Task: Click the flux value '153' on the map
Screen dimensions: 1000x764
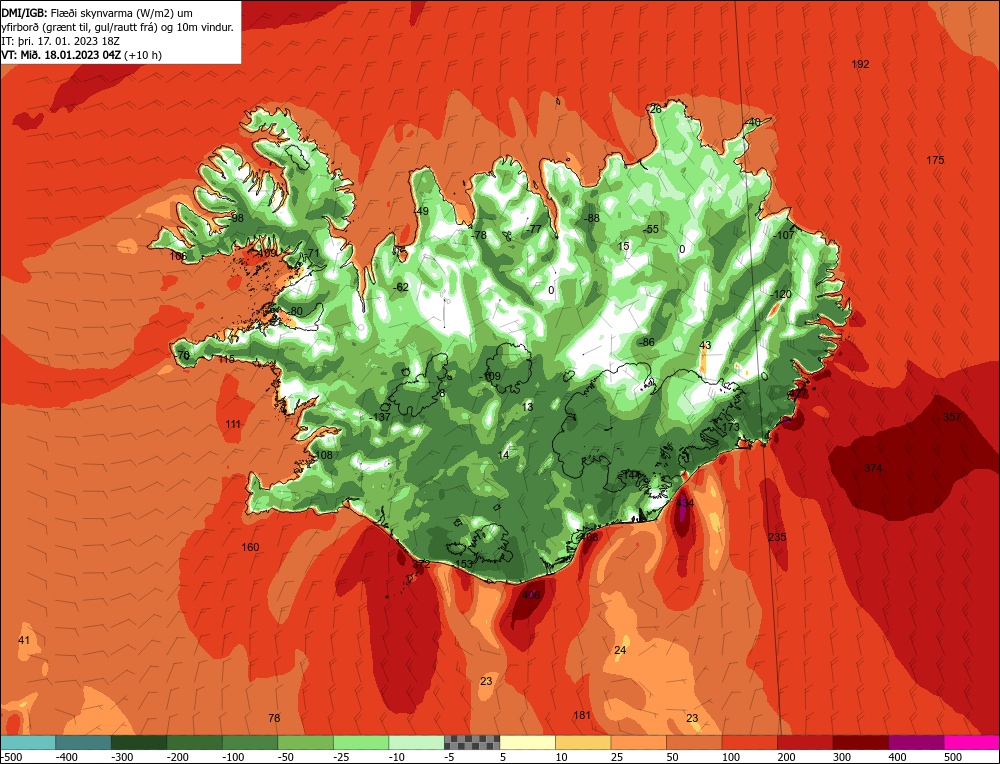Action: click(464, 564)
